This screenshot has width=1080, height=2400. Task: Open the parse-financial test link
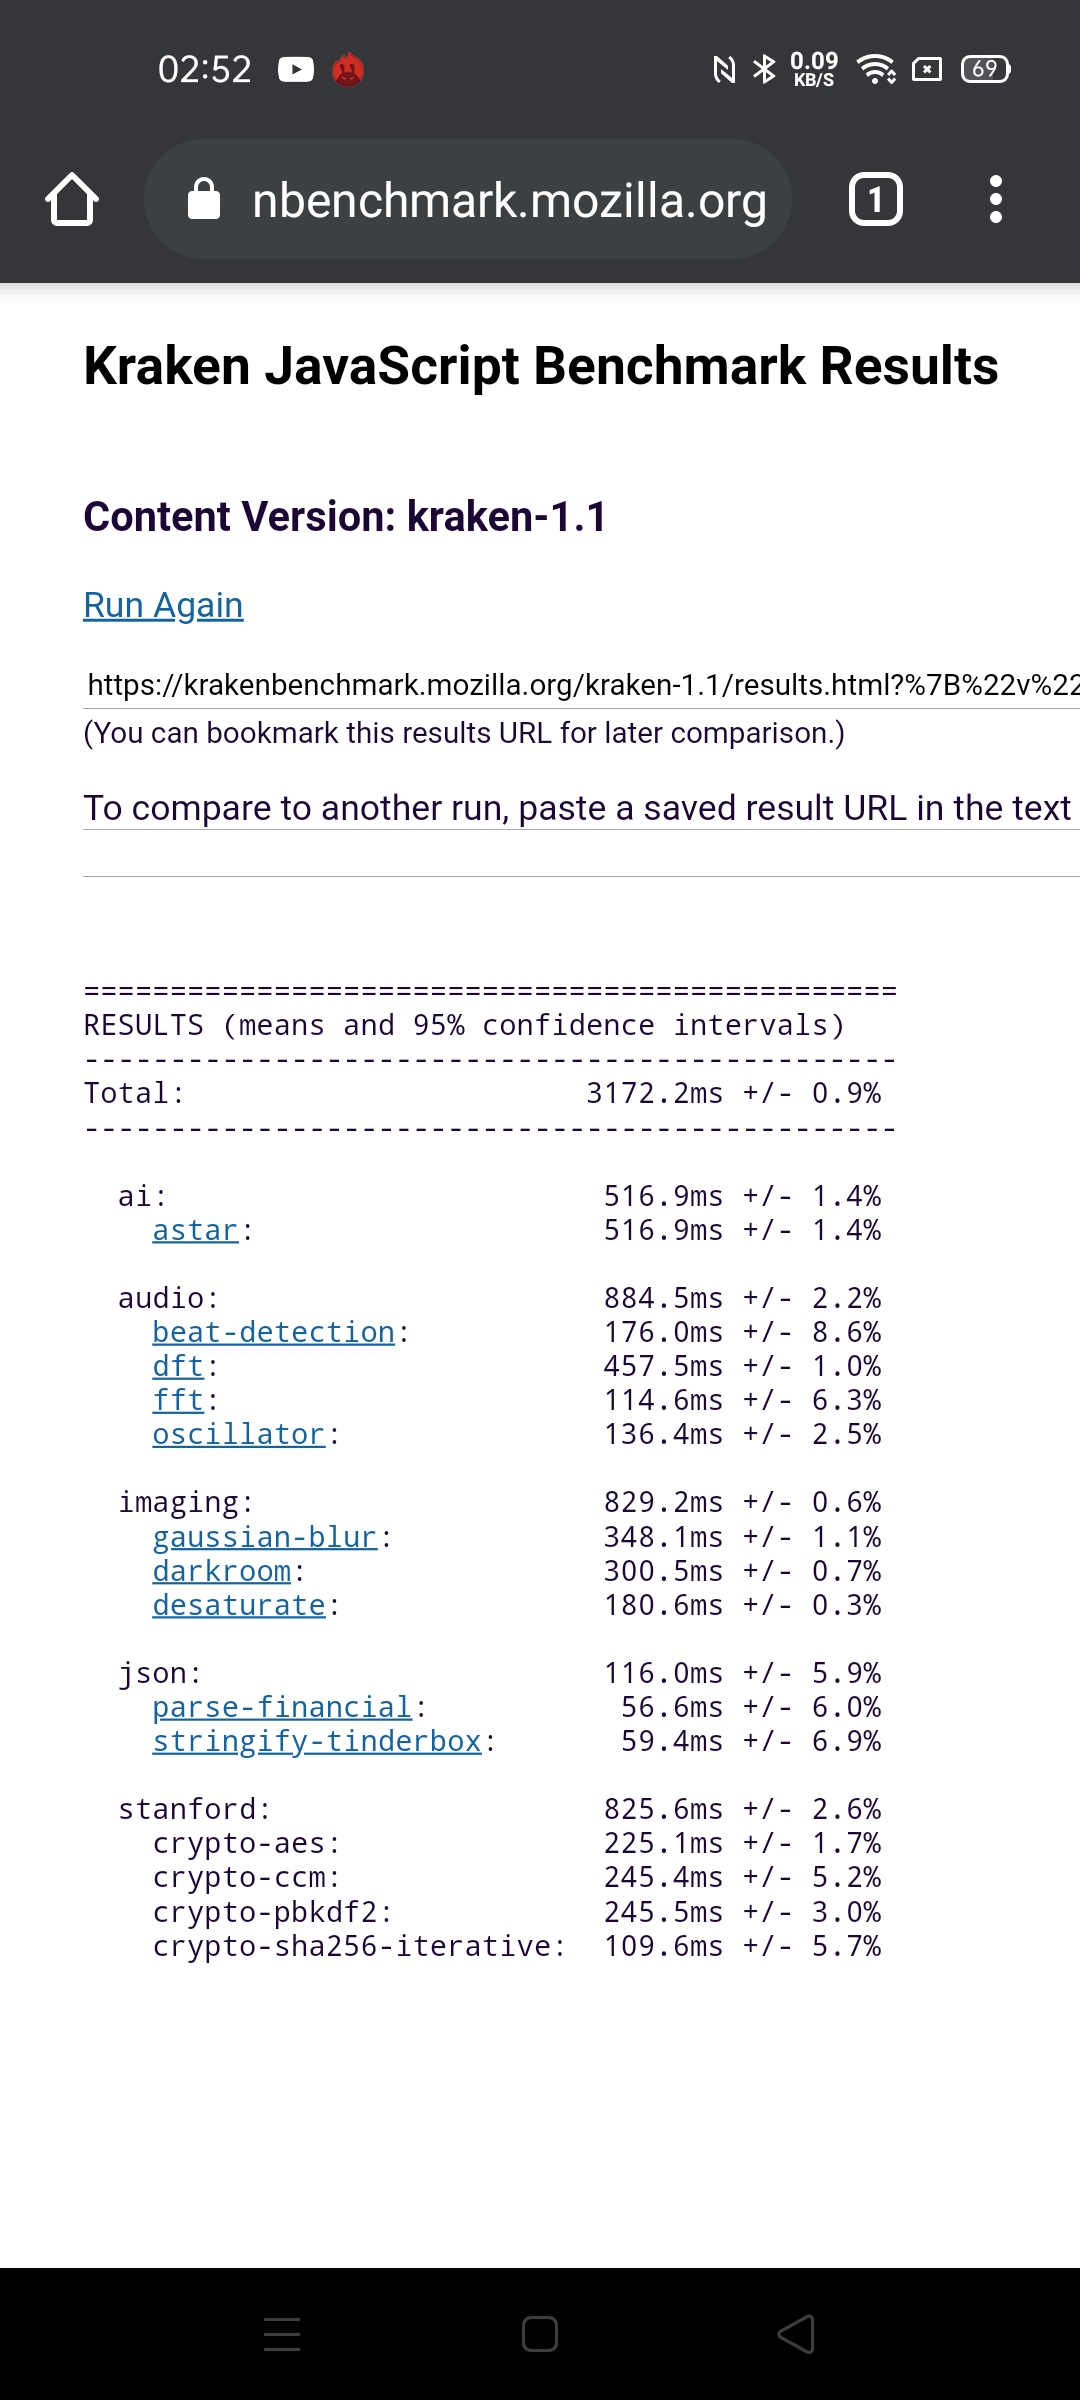pyautogui.click(x=282, y=1707)
